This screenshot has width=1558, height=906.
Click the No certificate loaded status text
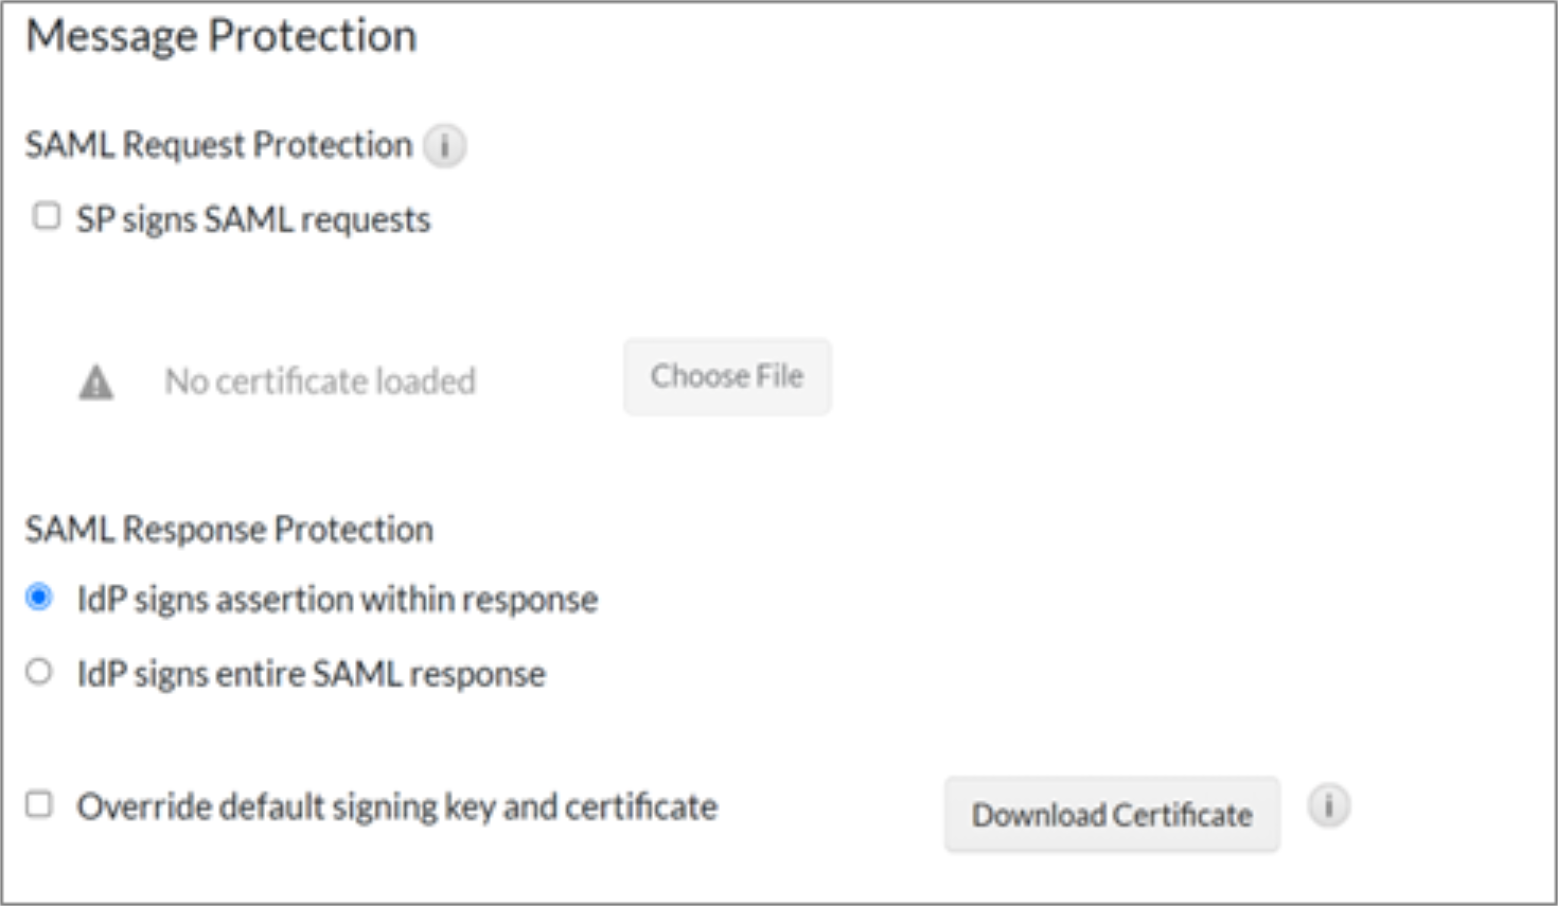pyautogui.click(x=320, y=381)
